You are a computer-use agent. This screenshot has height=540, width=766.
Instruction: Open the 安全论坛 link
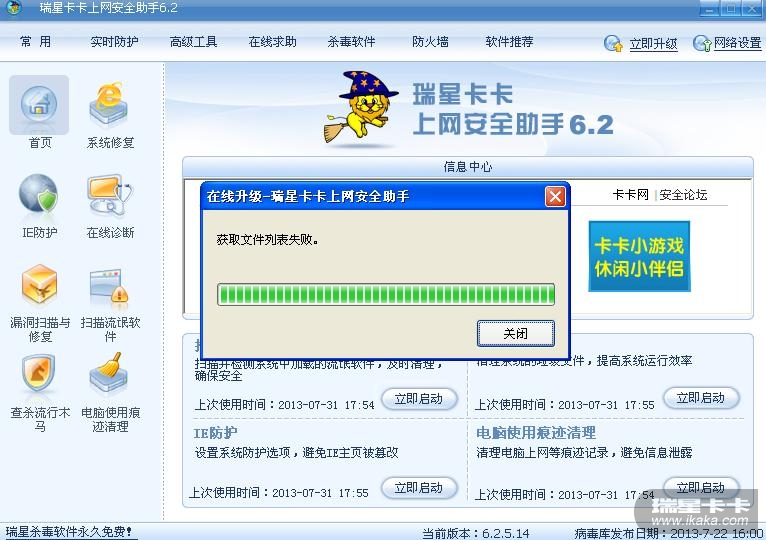pos(683,195)
